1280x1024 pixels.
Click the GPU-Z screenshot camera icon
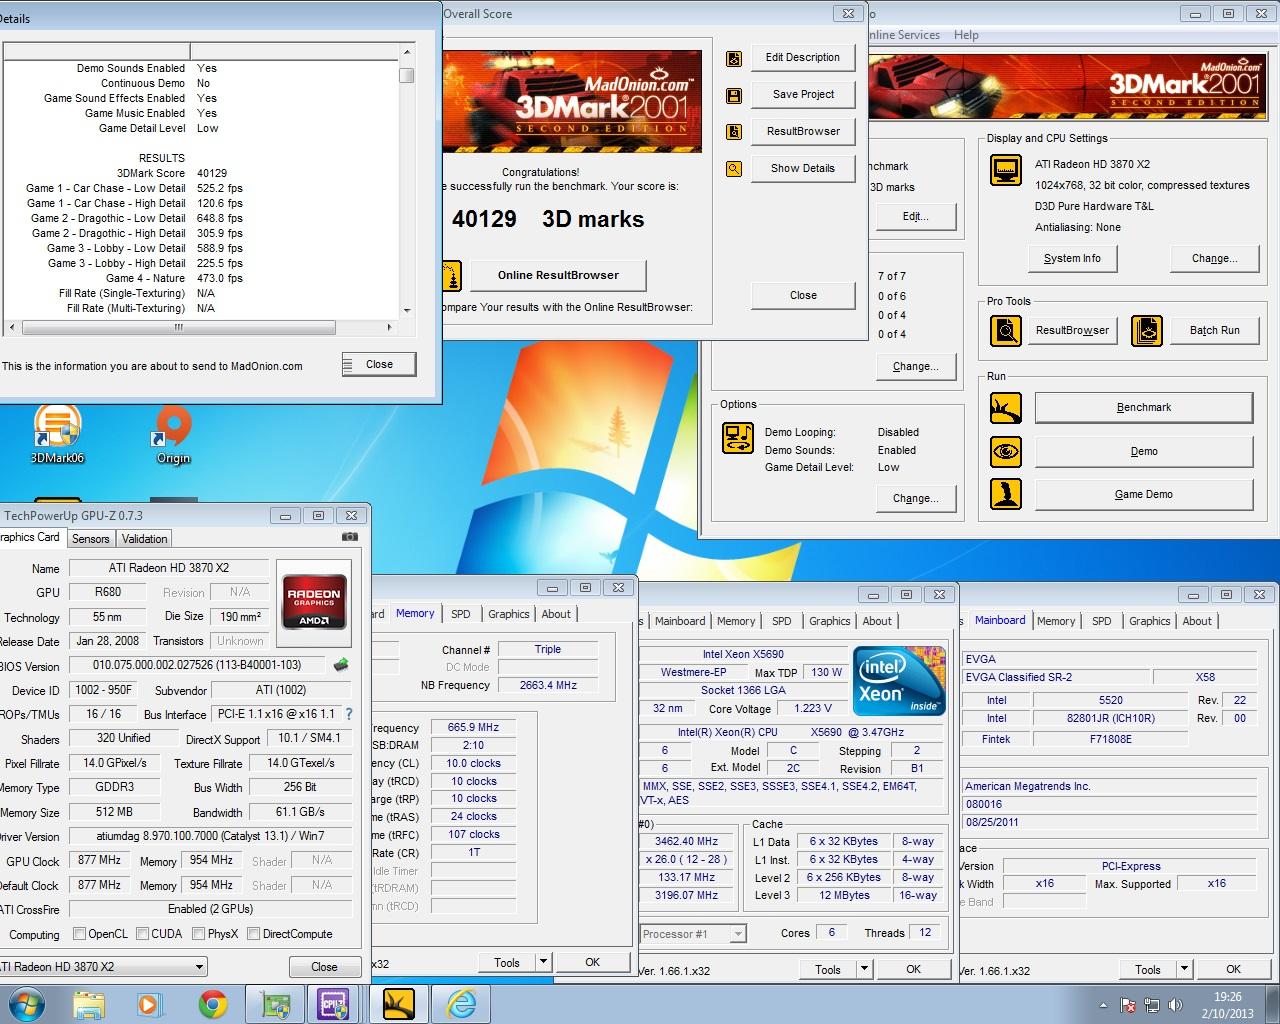[x=350, y=537]
